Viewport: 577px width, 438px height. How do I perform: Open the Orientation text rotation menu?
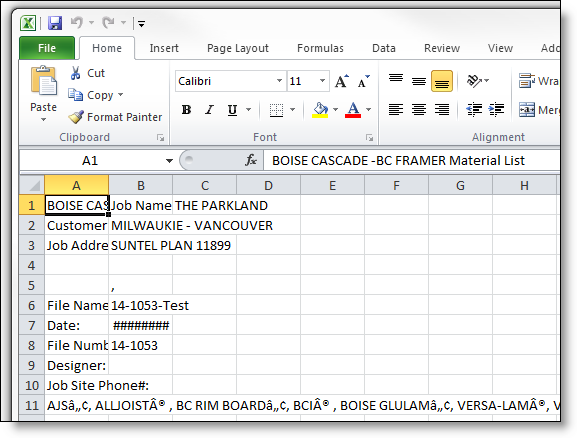pos(478,81)
